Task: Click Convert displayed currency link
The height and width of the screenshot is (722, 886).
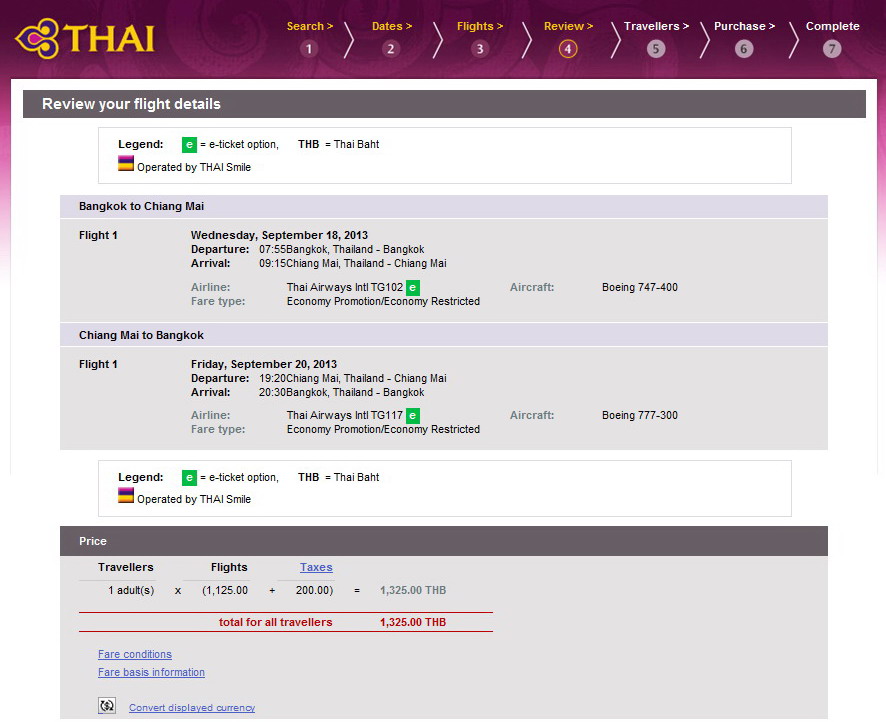Action: (192, 707)
